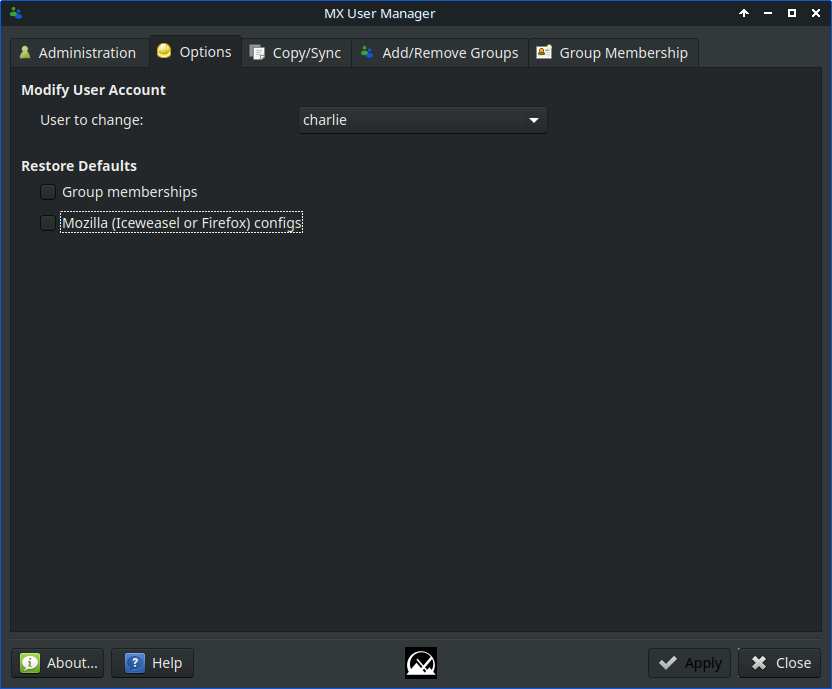This screenshot has width=832, height=689.
Task: Select the Options tab
Action: 195,52
